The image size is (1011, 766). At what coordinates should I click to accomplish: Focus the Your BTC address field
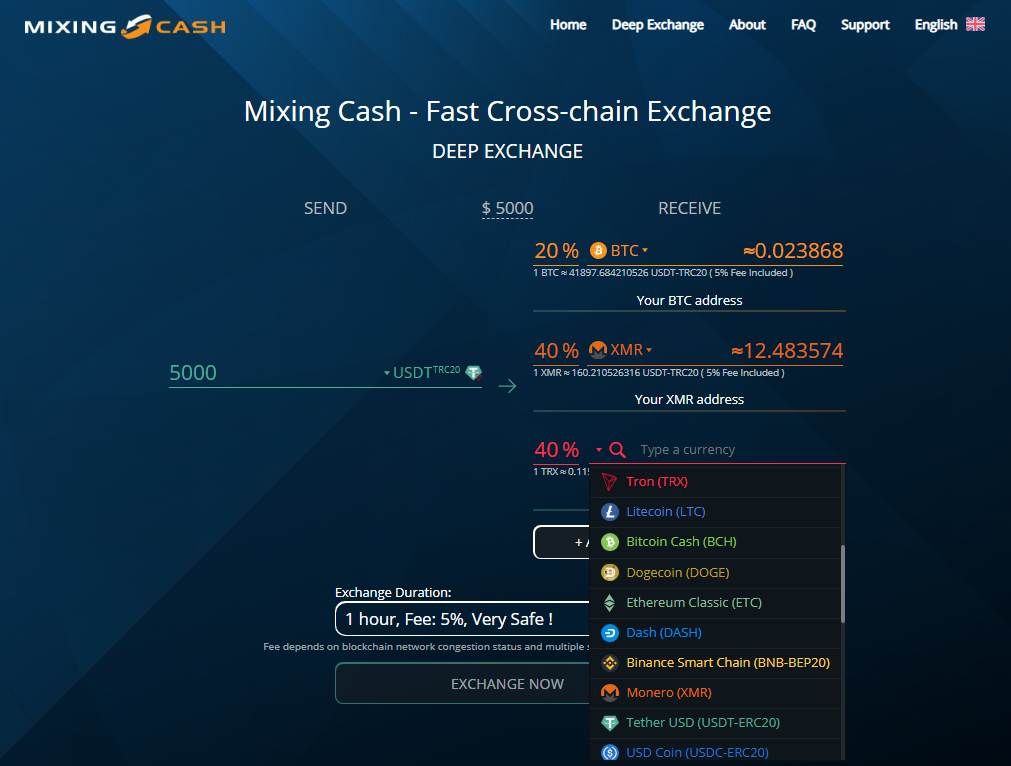(689, 300)
